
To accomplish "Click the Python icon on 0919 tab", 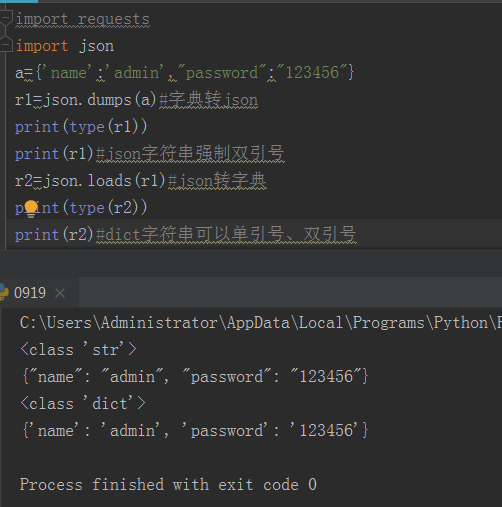I will (x=4, y=292).
